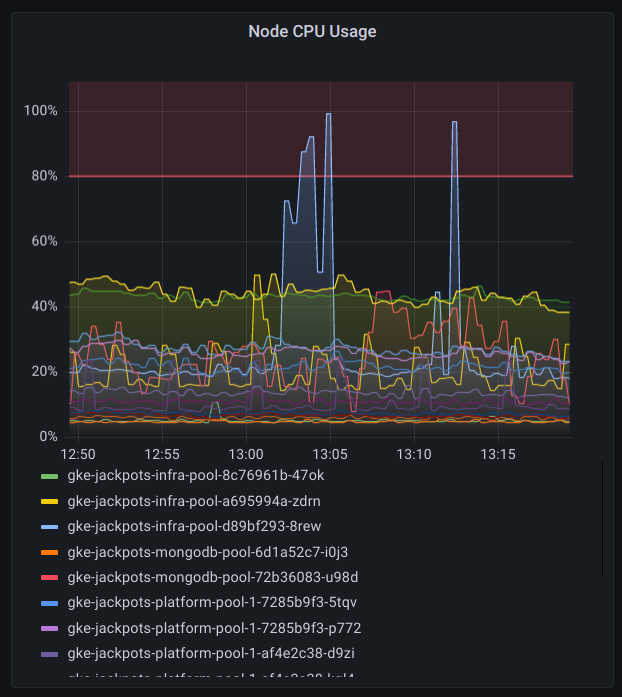Click the 100% y-axis label

pyautogui.click(x=40, y=111)
